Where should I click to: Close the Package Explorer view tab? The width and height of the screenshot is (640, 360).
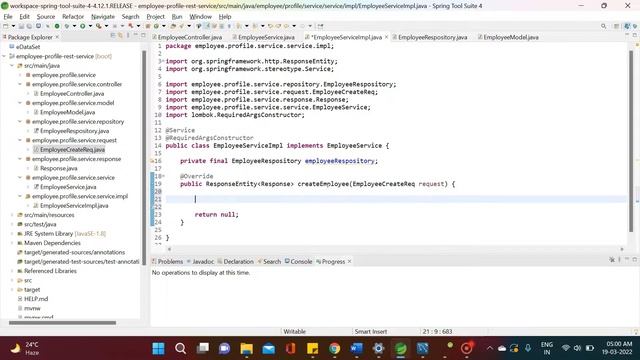pos(57,37)
